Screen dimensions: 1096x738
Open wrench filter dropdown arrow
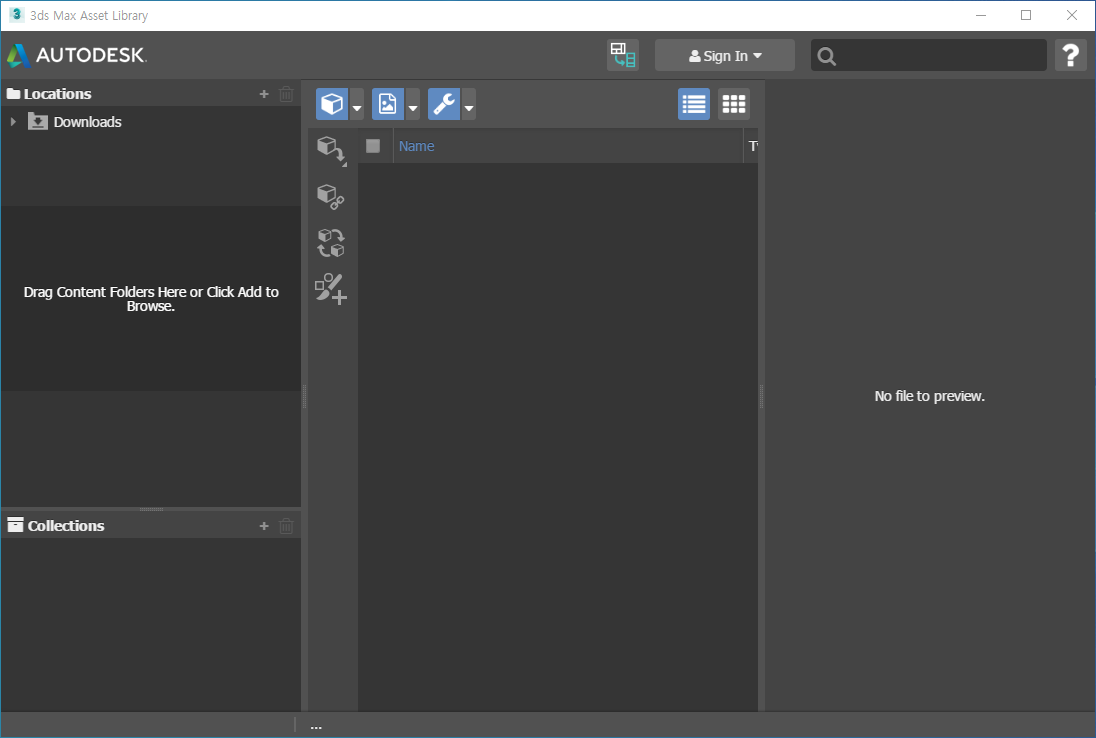click(x=468, y=105)
